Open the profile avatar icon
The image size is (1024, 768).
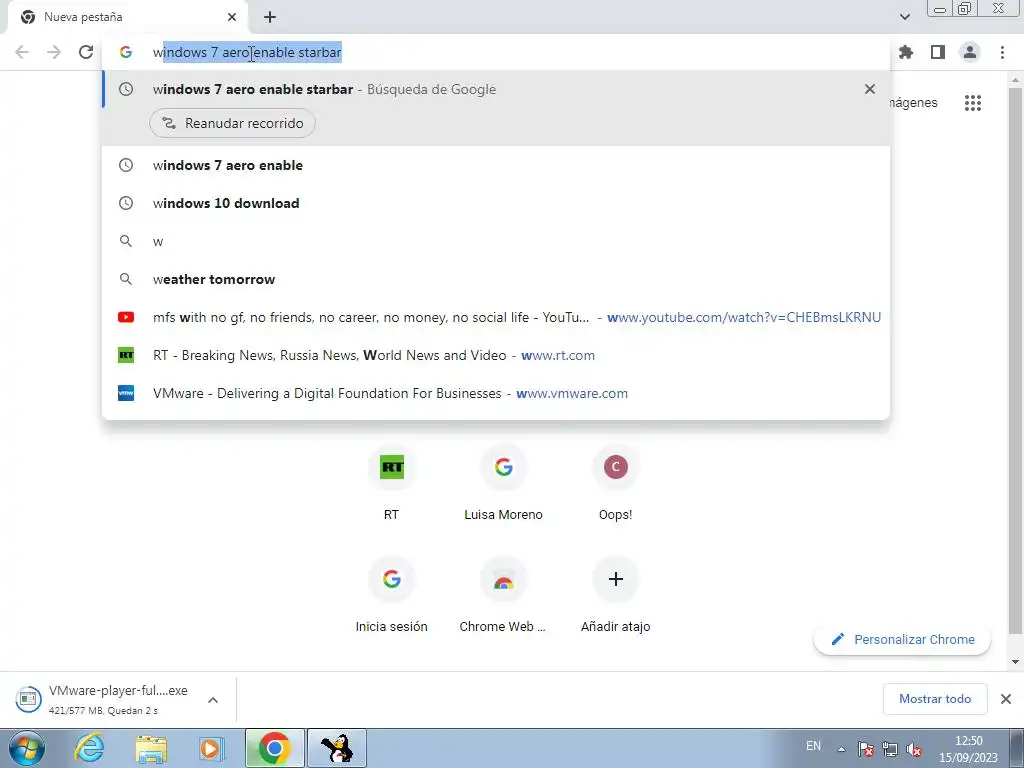[970, 52]
